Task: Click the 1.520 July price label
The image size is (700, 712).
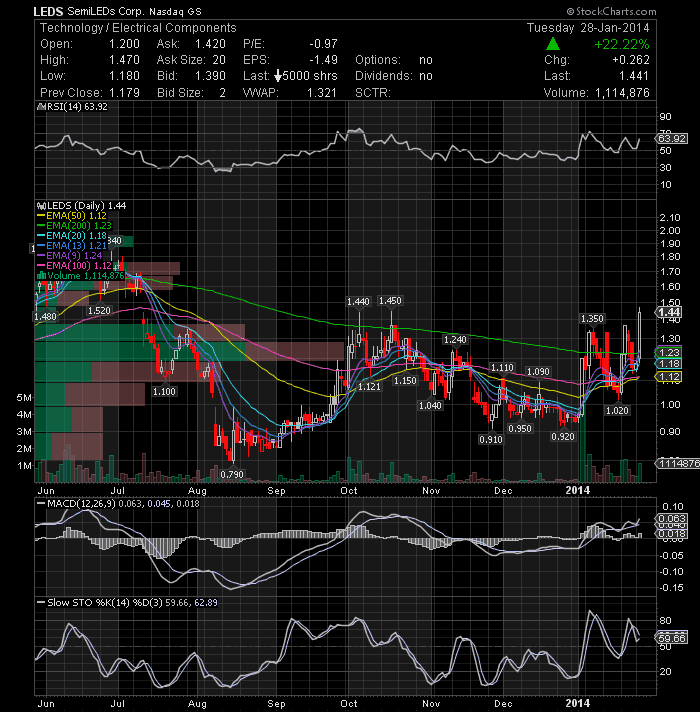Action: 99,311
